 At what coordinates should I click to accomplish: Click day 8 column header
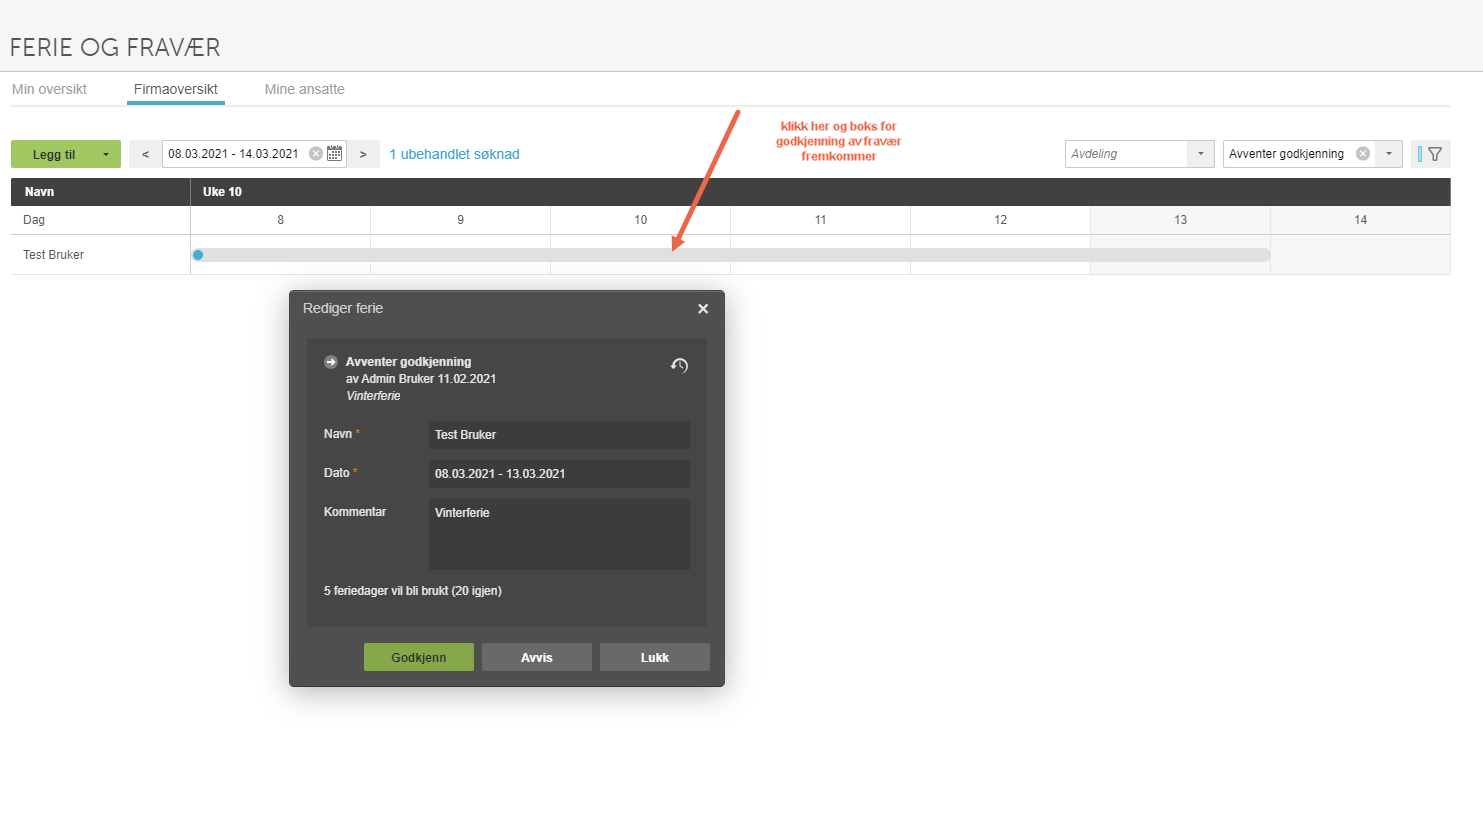point(281,220)
